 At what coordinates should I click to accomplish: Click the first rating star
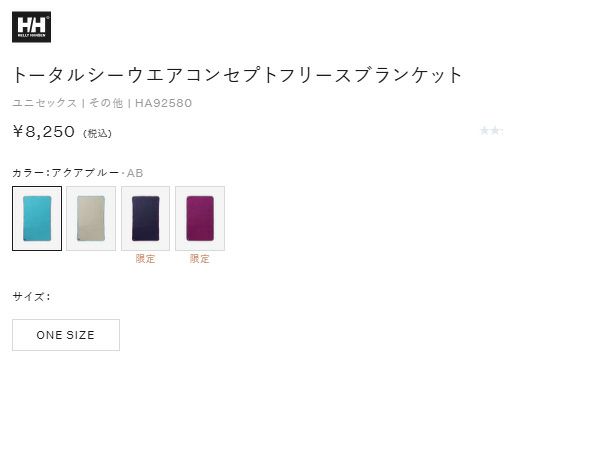(484, 131)
